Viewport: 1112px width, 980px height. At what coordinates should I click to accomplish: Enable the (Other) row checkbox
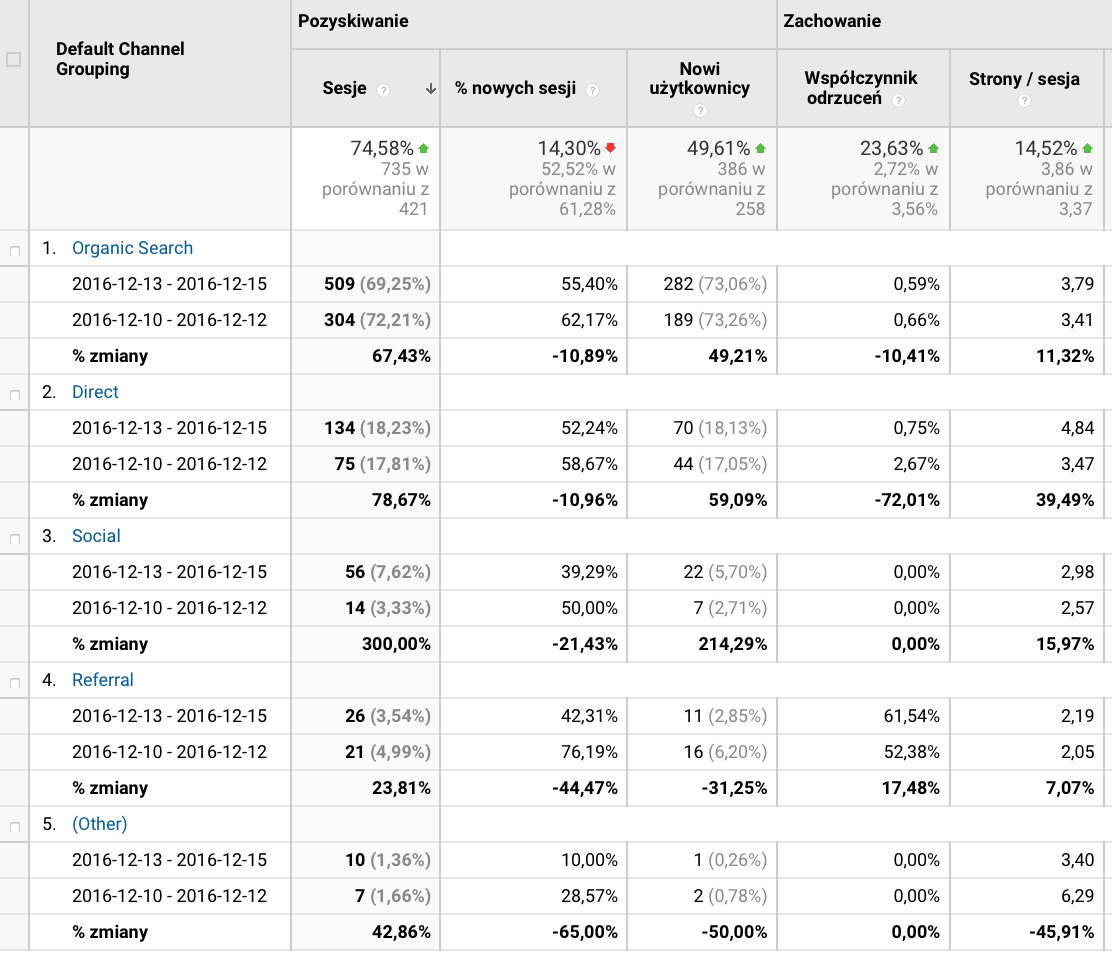click(x=14, y=827)
